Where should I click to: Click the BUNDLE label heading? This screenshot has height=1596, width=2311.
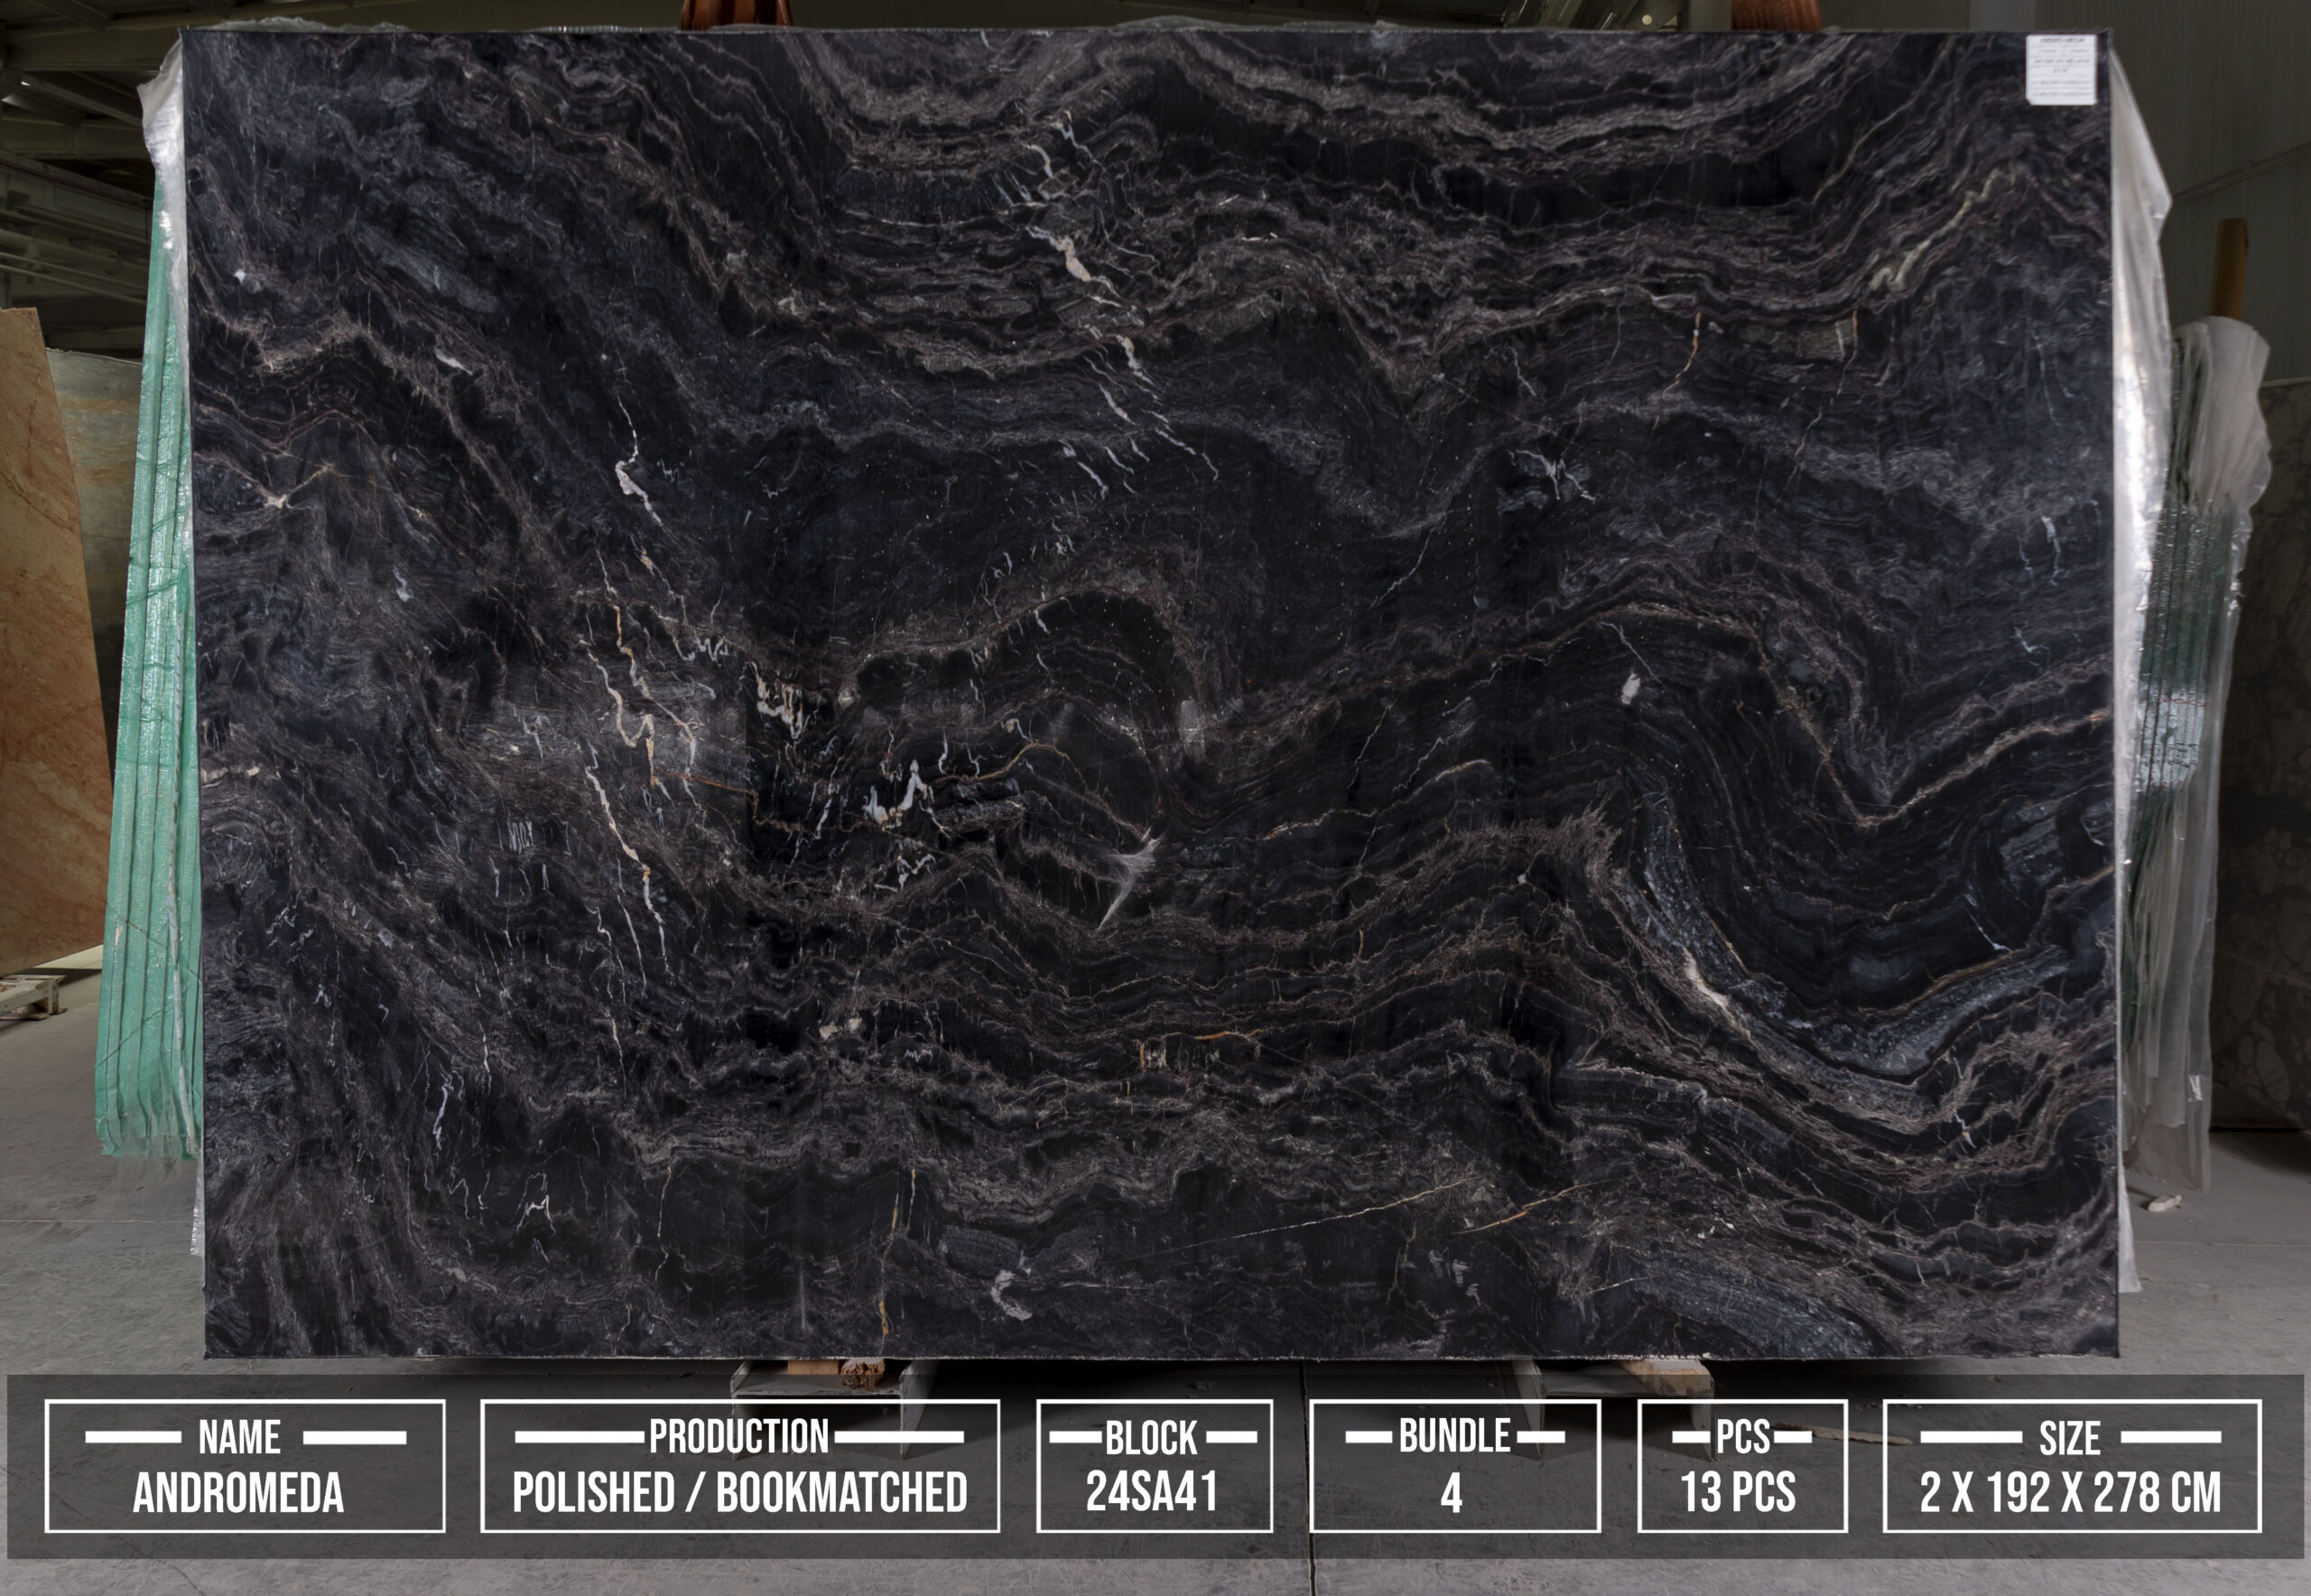(x=1454, y=1436)
